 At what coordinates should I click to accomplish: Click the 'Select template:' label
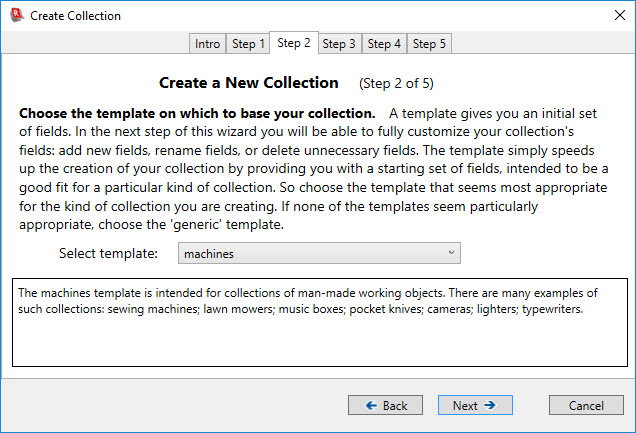(x=108, y=254)
